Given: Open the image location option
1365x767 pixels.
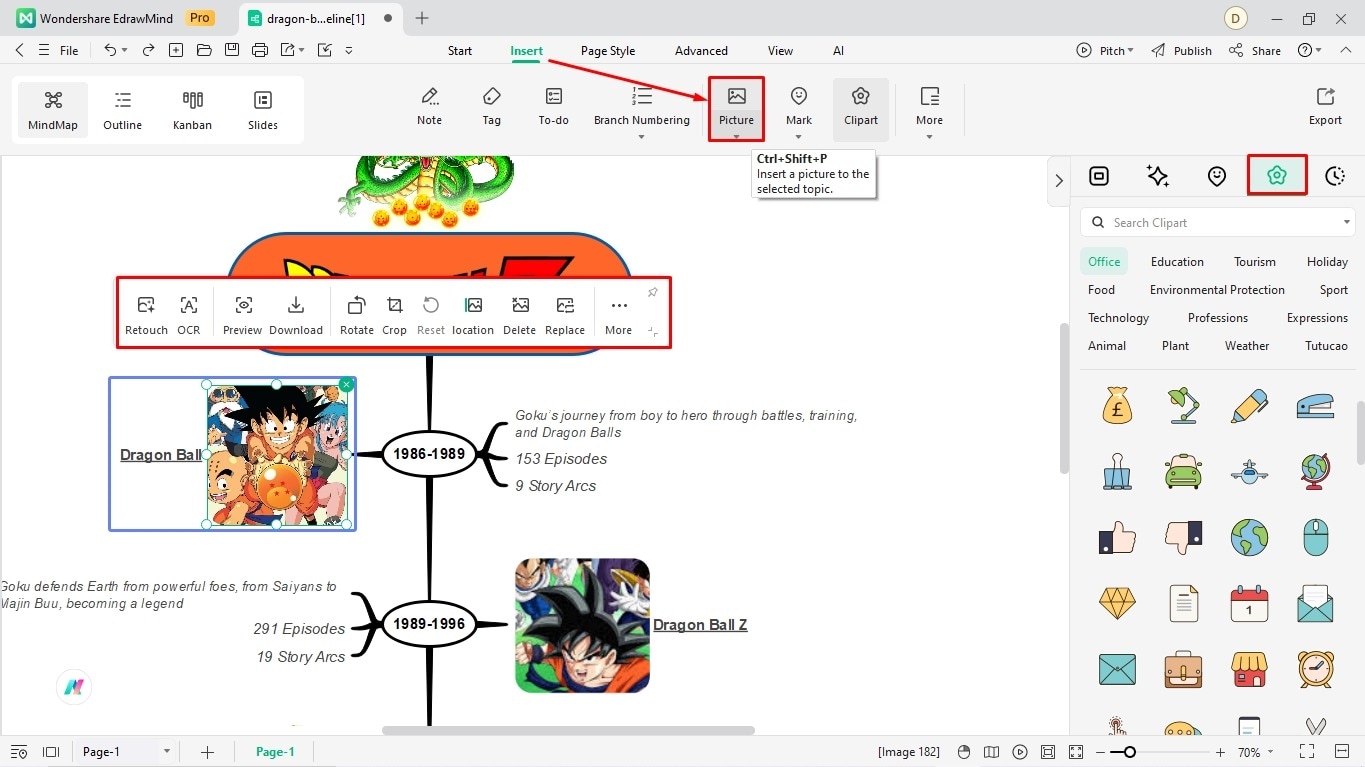Looking at the screenshot, I should 473,315.
